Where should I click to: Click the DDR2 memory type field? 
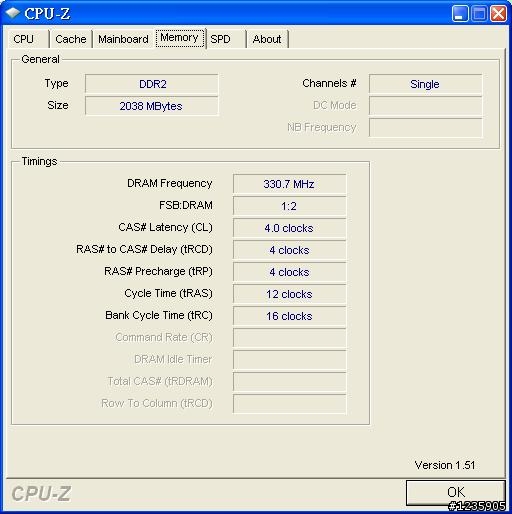click(x=152, y=84)
